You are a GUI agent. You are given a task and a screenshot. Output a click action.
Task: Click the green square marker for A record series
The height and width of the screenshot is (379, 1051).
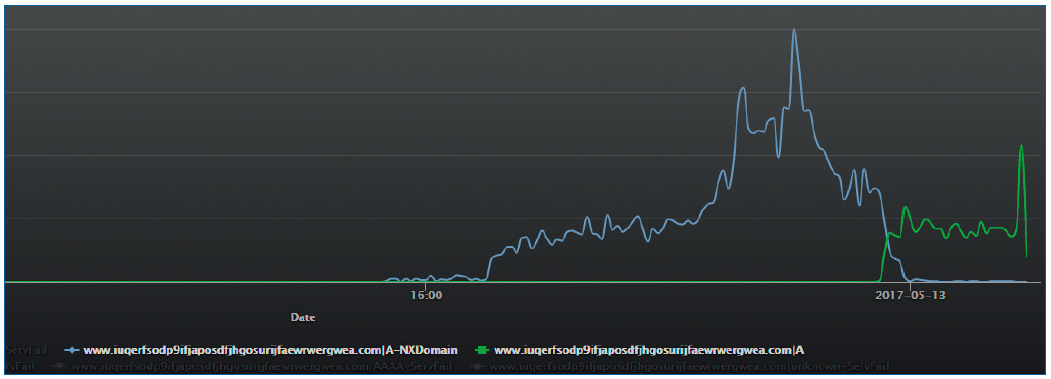pyautogui.click(x=483, y=350)
